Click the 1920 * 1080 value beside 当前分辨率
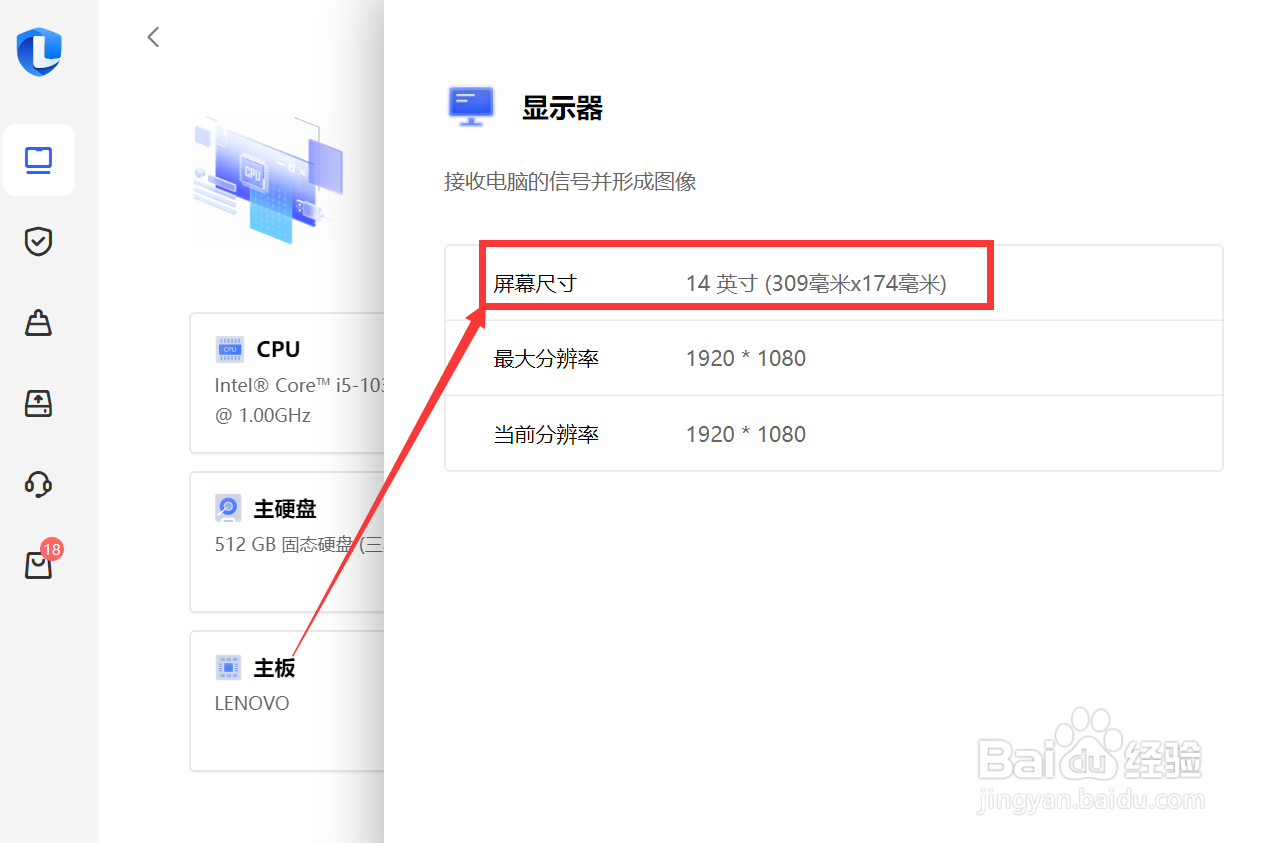Viewport: 1274px width, 843px height. click(x=746, y=434)
